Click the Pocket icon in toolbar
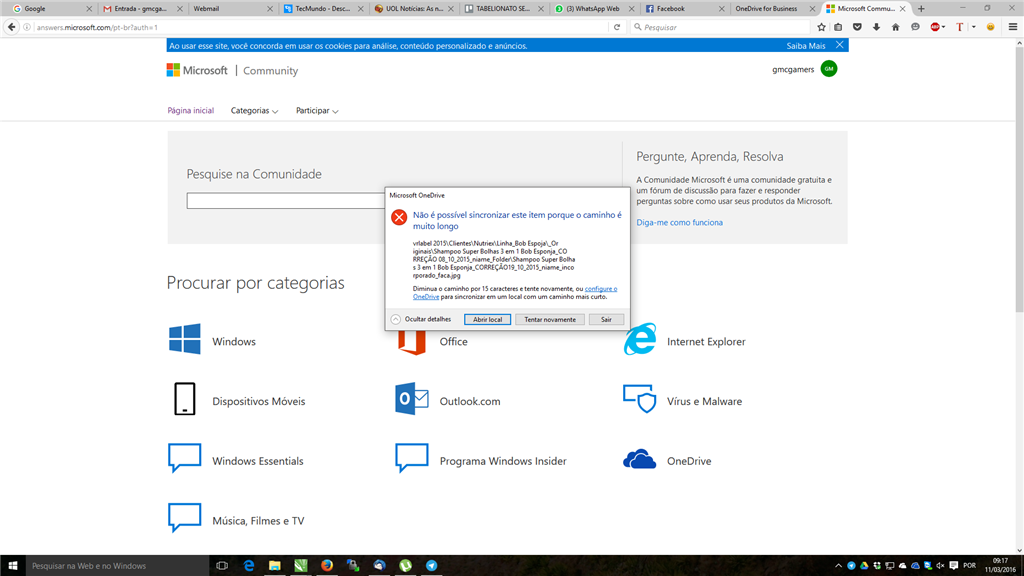This screenshot has height=576, width=1024. [857, 27]
